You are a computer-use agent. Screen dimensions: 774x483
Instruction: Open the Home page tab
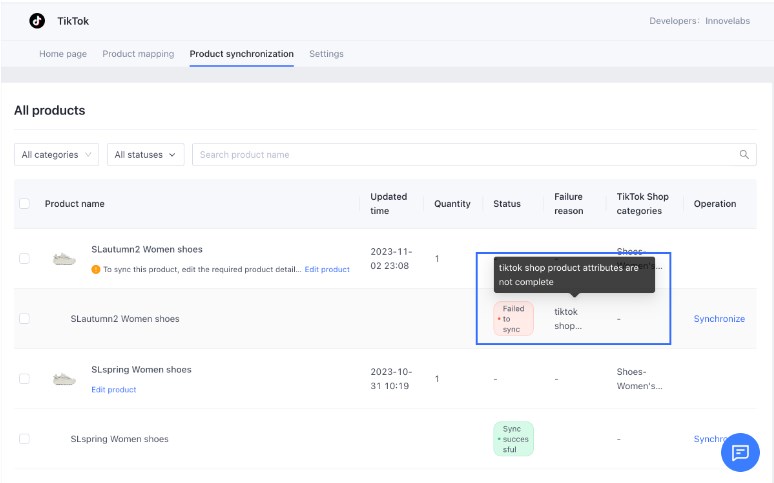click(x=63, y=54)
